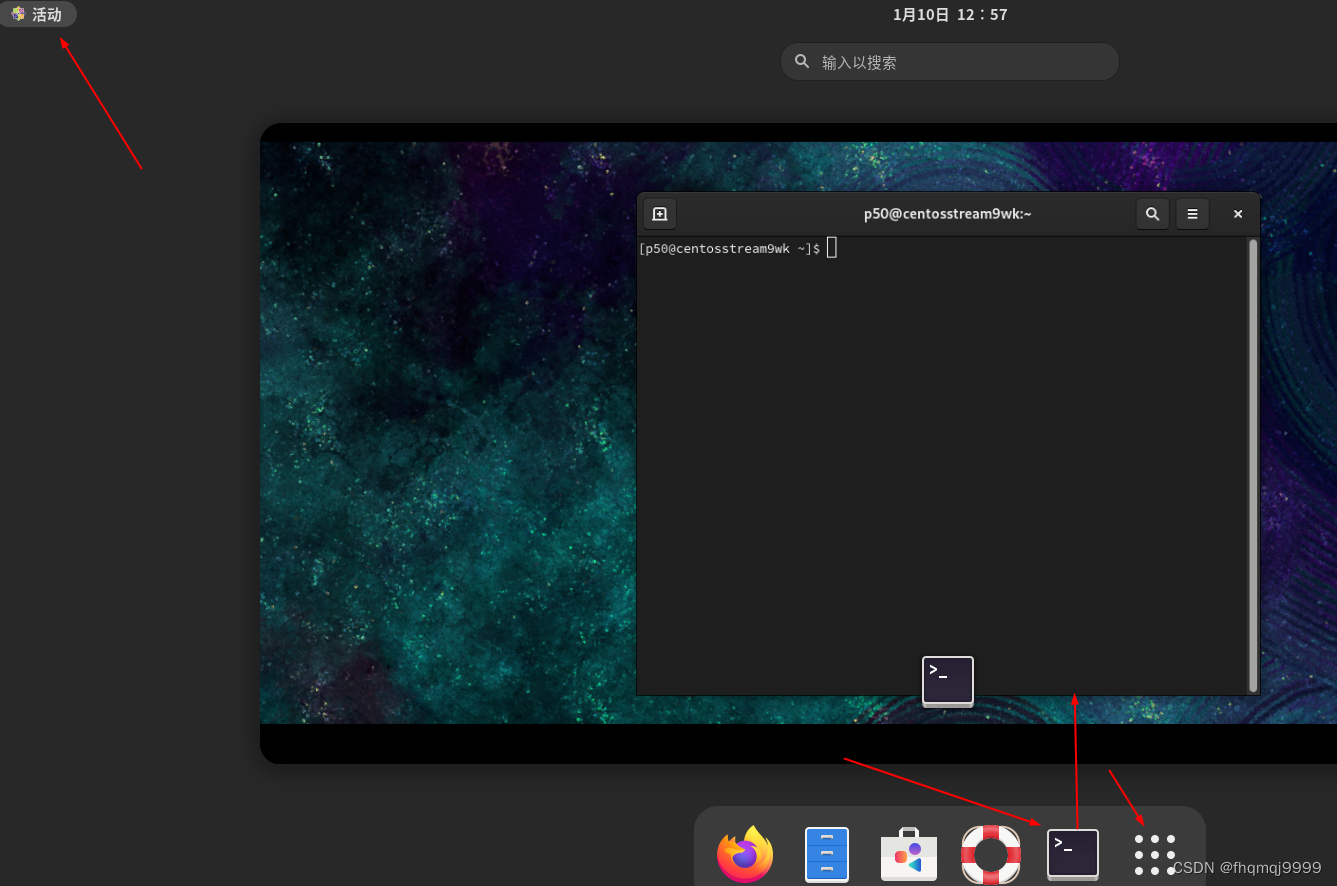The height and width of the screenshot is (886, 1337).
Task: Open a new terminal tab
Action: pos(659,213)
